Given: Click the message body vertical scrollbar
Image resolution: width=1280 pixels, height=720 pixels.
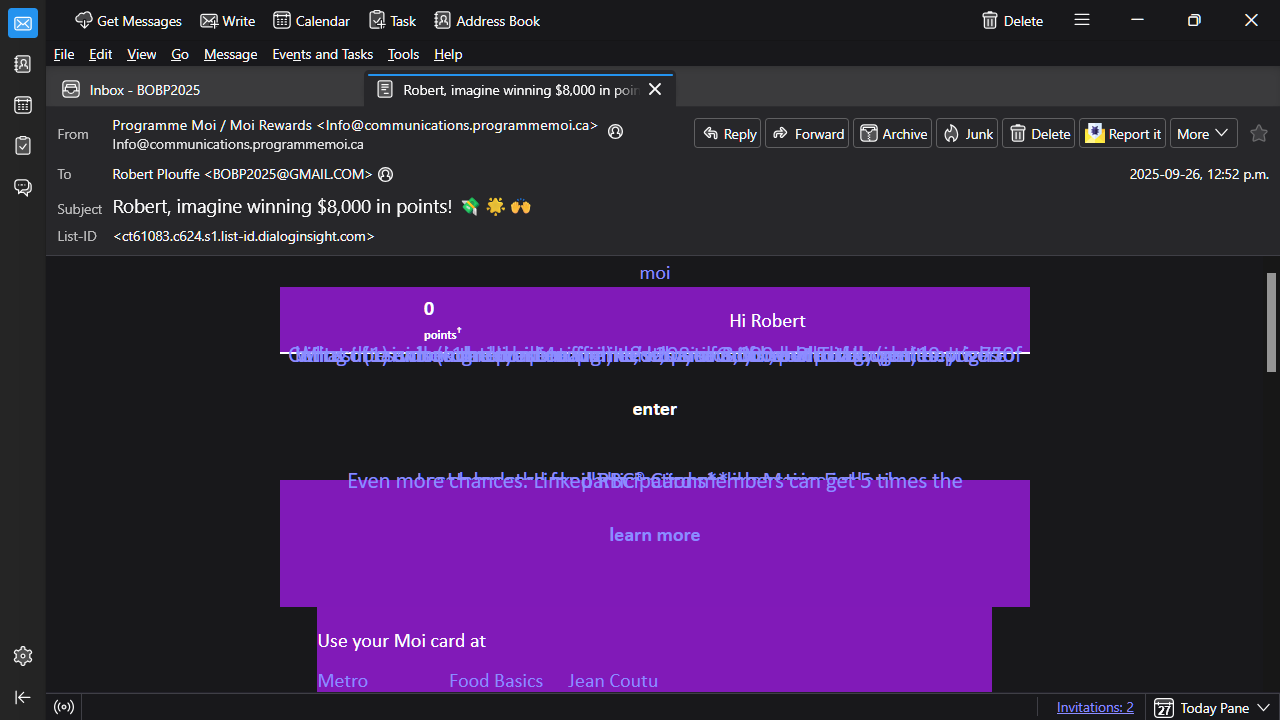Looking at the screenshot, I should (x=1272, y=322).
